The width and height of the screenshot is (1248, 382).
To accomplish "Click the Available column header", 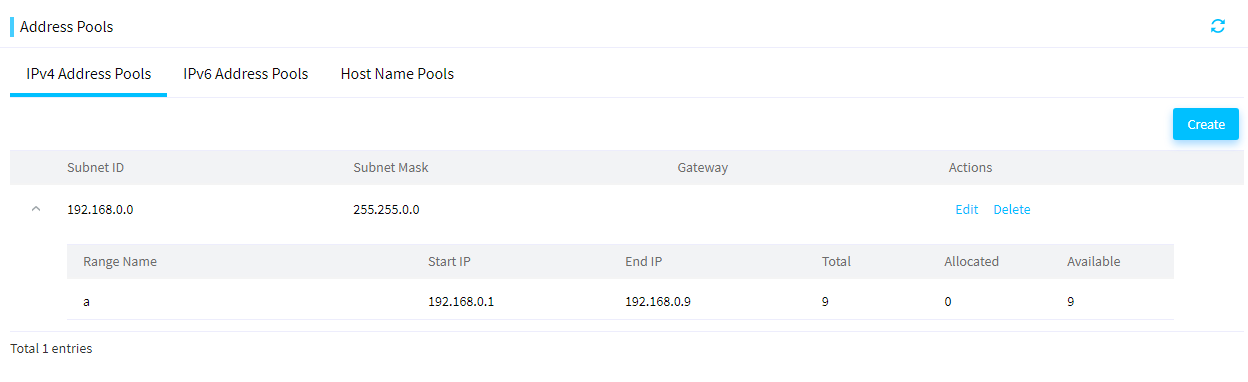I will 1093,262.
